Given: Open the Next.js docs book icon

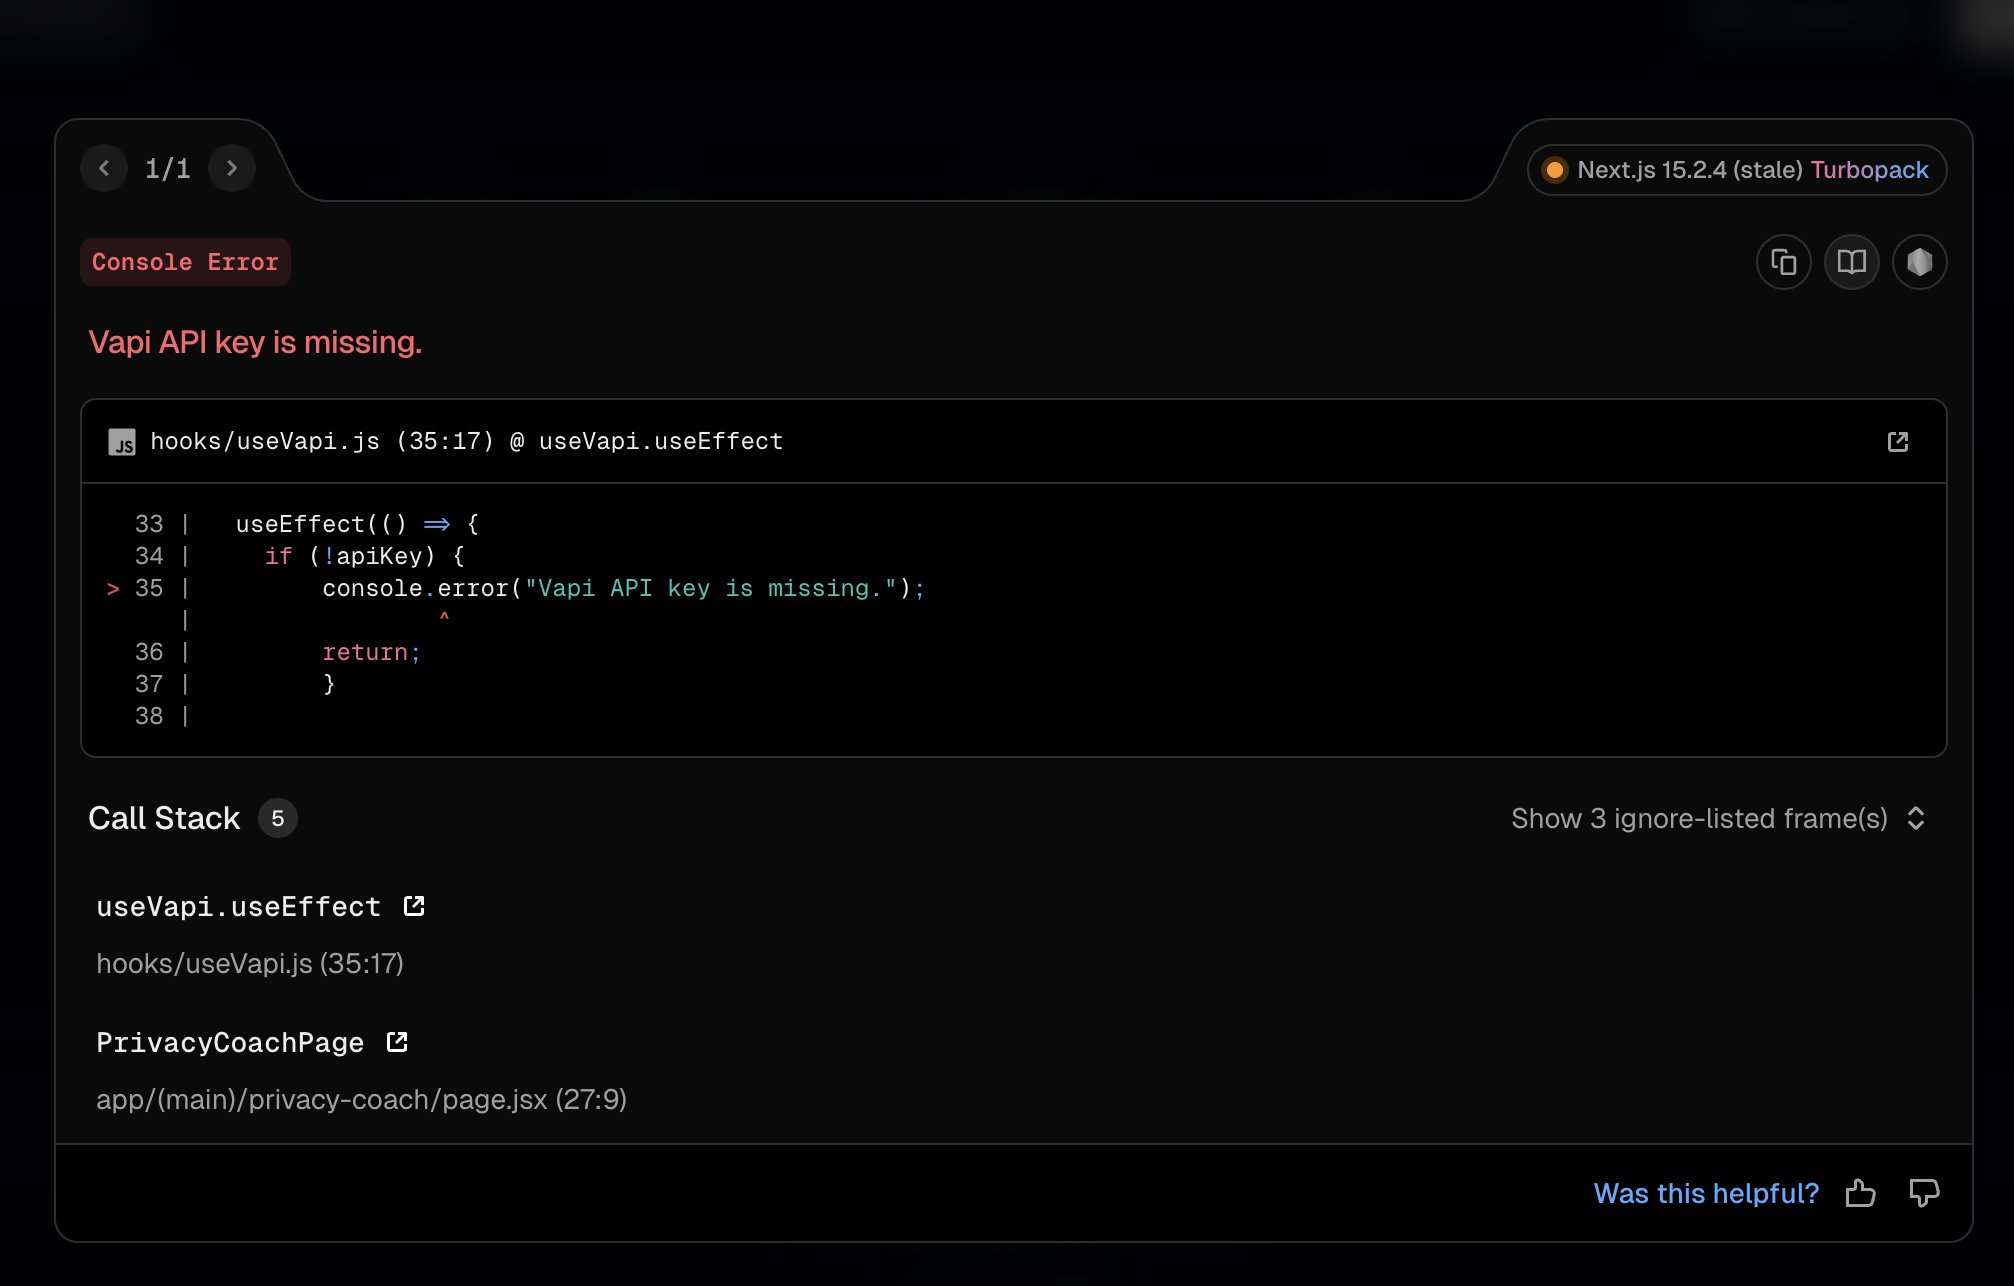Looking at the screenshot, I should (1852, 262).
